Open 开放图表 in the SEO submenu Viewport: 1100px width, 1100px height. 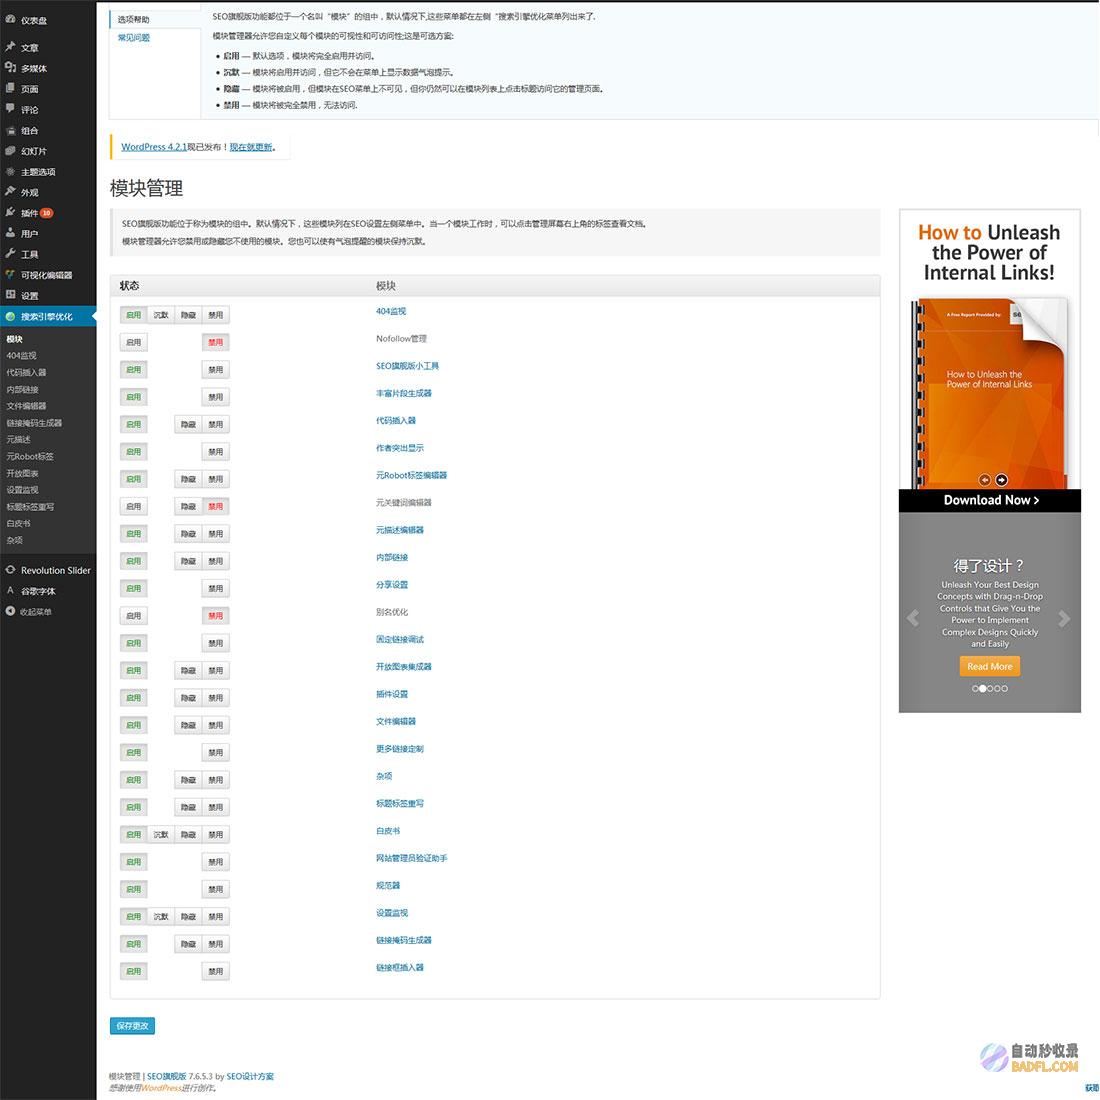point(22,474)
